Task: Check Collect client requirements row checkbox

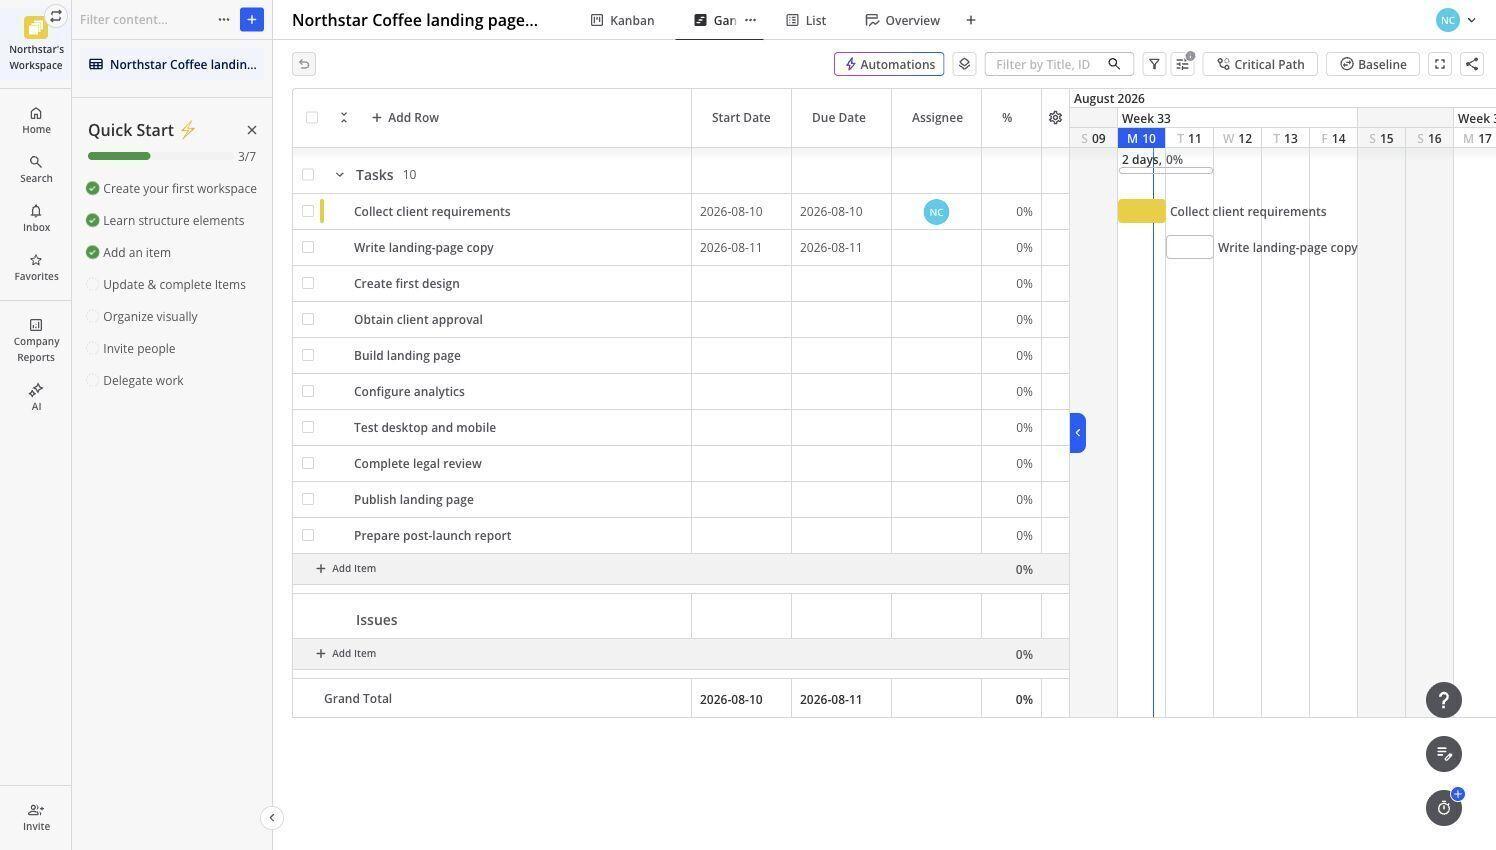Action: [x=308, y=211]
